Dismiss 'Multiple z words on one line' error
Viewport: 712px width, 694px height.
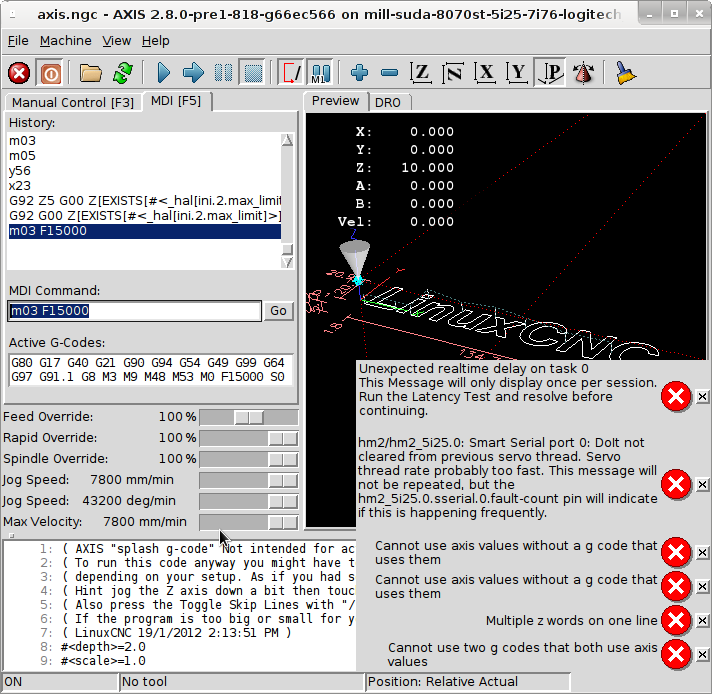click(x=702, y=620)
